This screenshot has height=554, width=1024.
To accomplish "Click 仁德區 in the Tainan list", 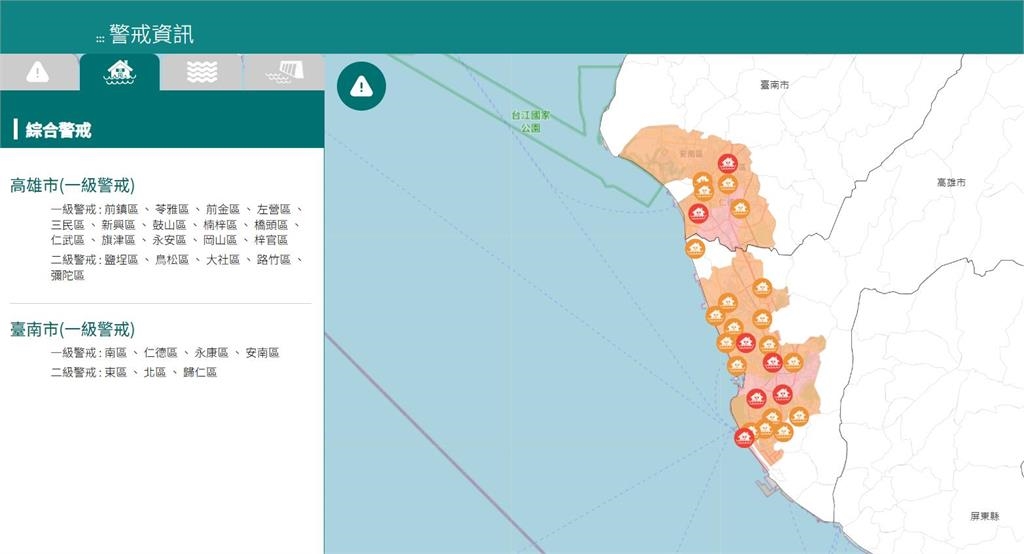I will click(161, 353).
